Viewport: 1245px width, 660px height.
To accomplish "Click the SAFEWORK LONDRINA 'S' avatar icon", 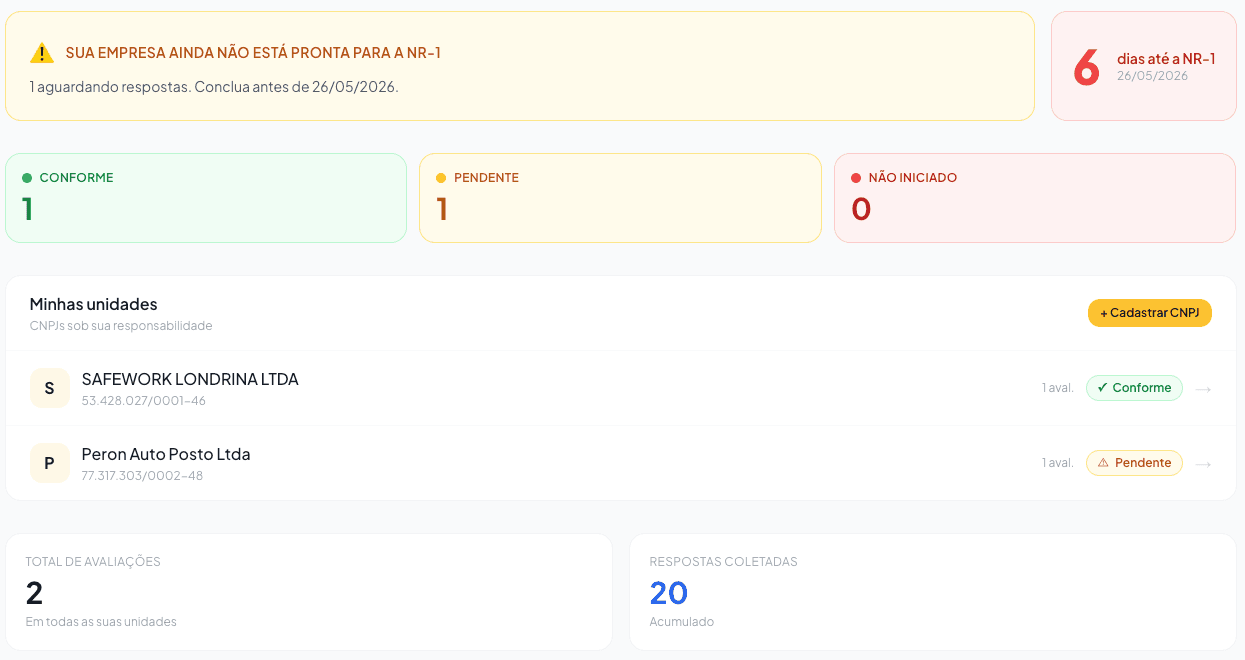I will pos(50,388).
